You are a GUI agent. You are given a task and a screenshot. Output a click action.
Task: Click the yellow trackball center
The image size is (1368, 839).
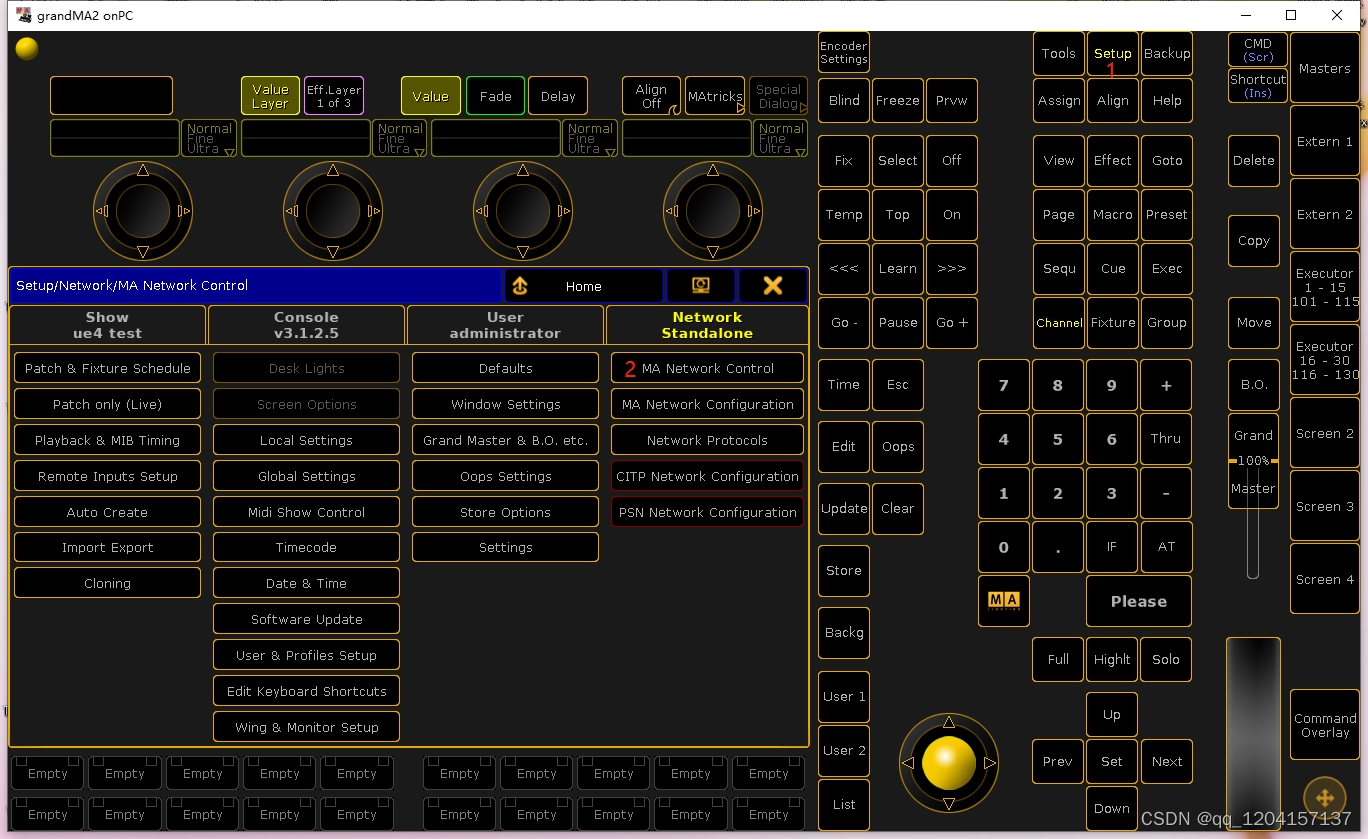pyautogui.click(x=948, y=763)
